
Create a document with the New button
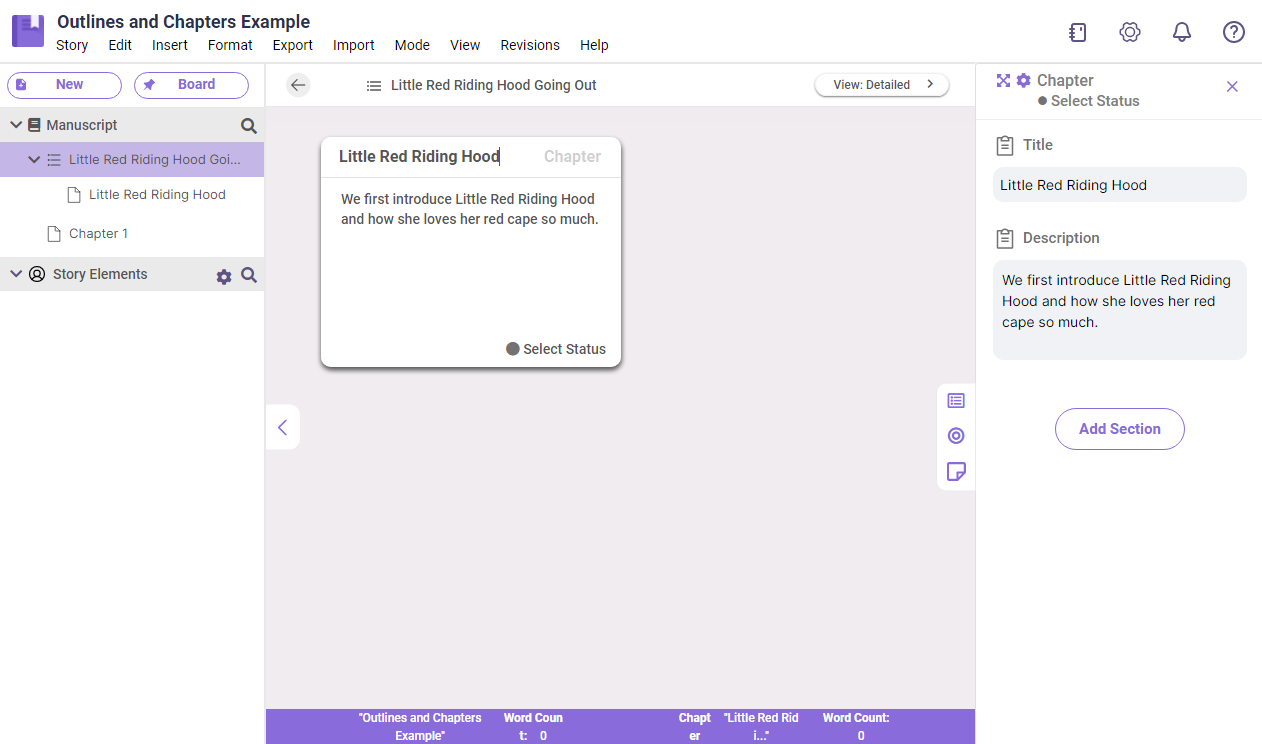(x=64, y=85)
